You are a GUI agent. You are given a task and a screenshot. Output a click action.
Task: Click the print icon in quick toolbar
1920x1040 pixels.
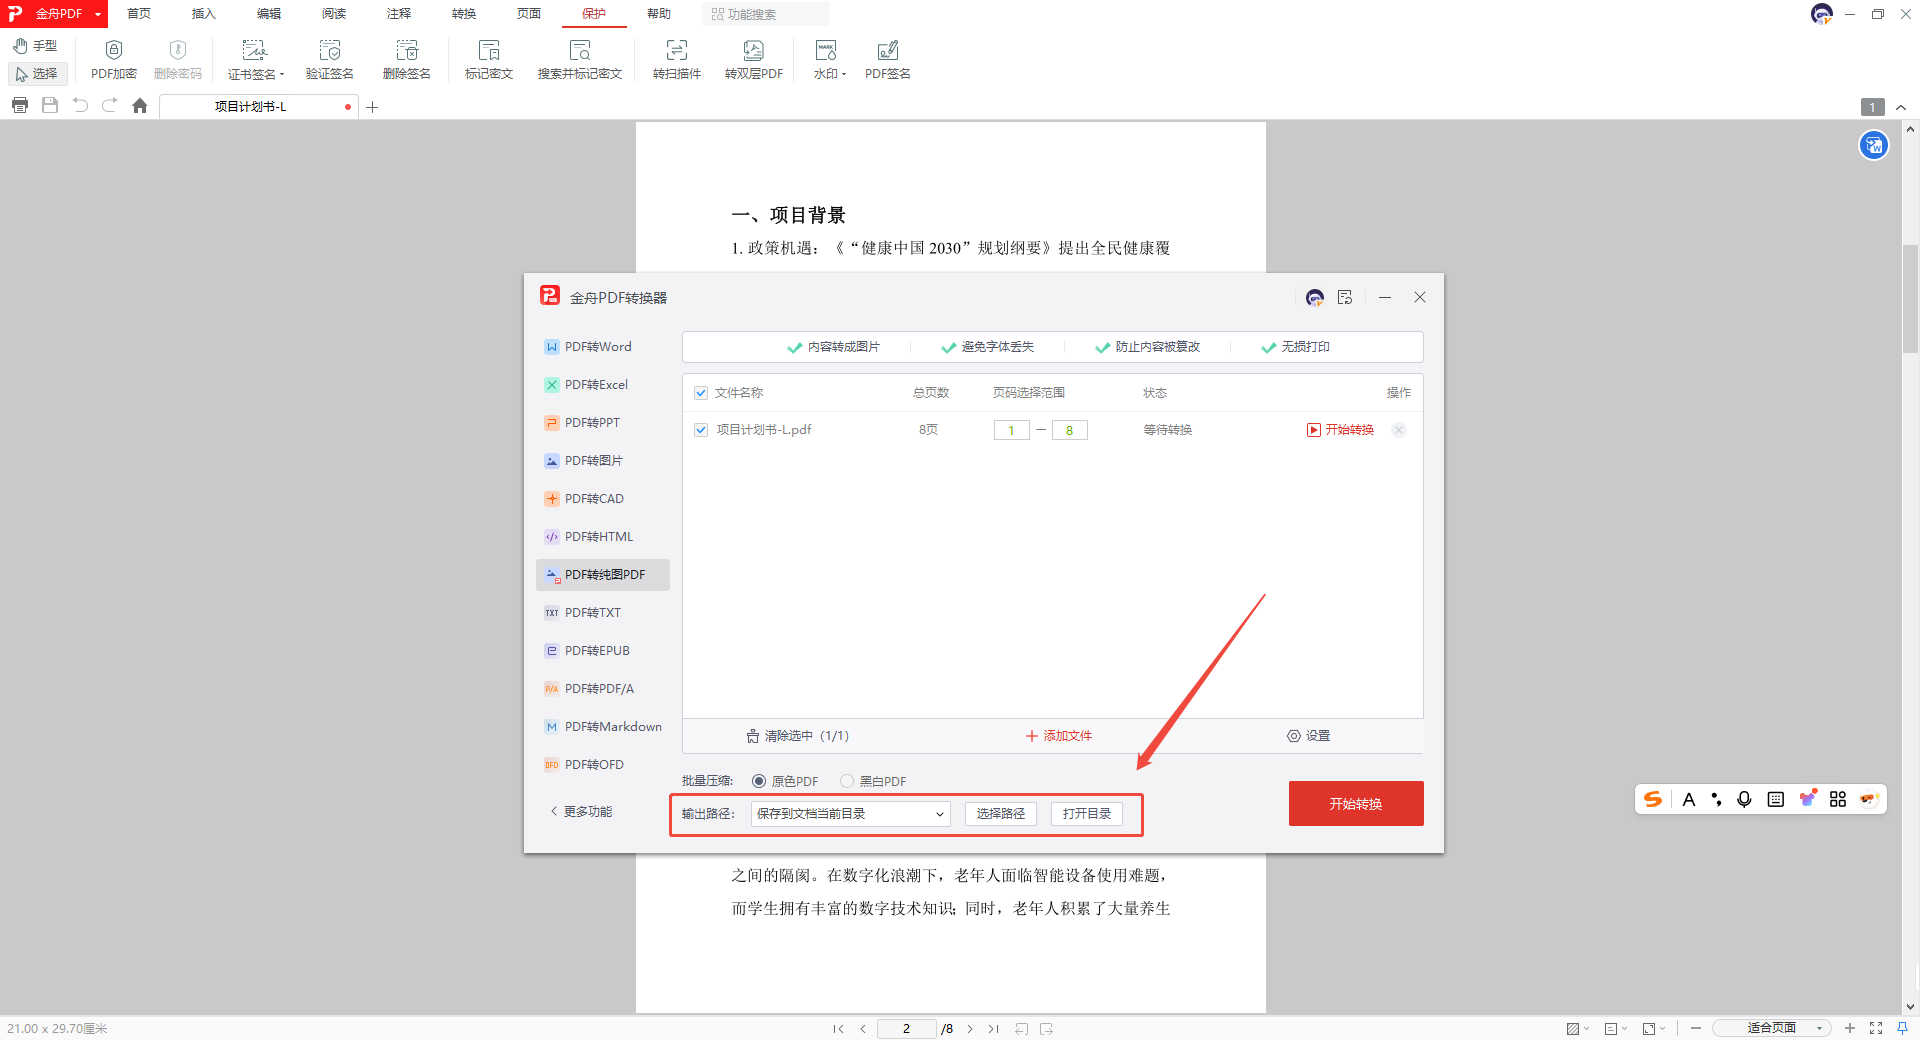[20, 106]
